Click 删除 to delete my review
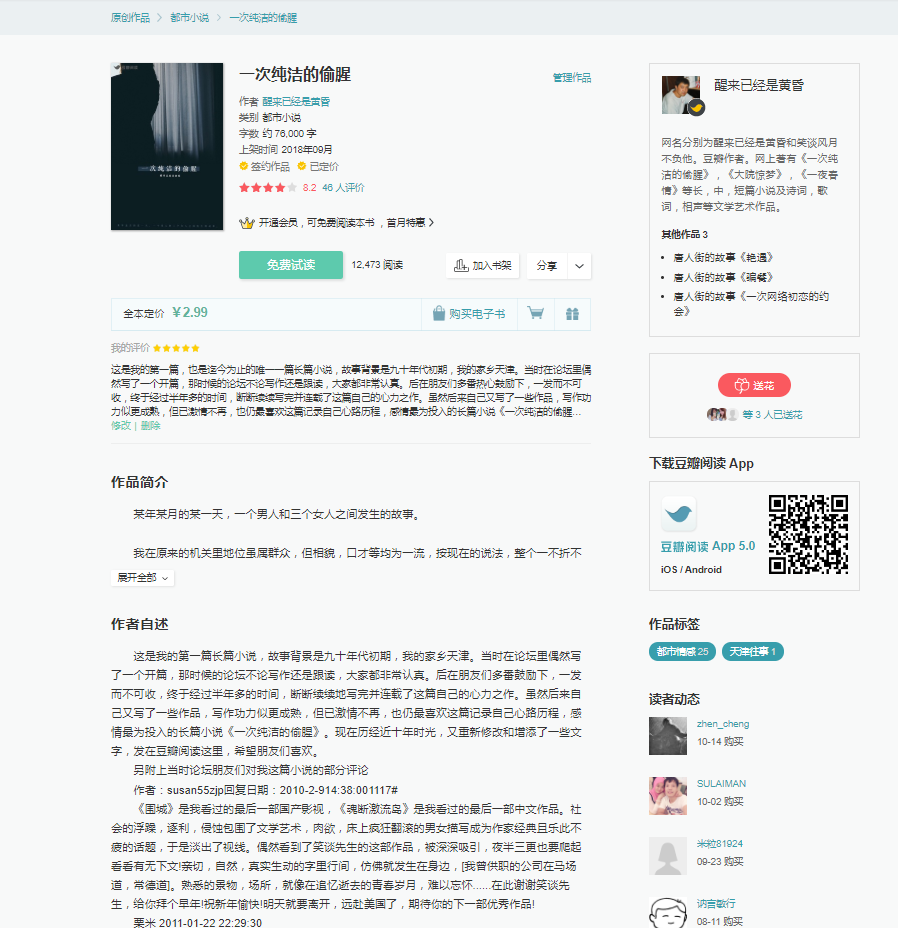898x928 pixels. tap(150, 426)
